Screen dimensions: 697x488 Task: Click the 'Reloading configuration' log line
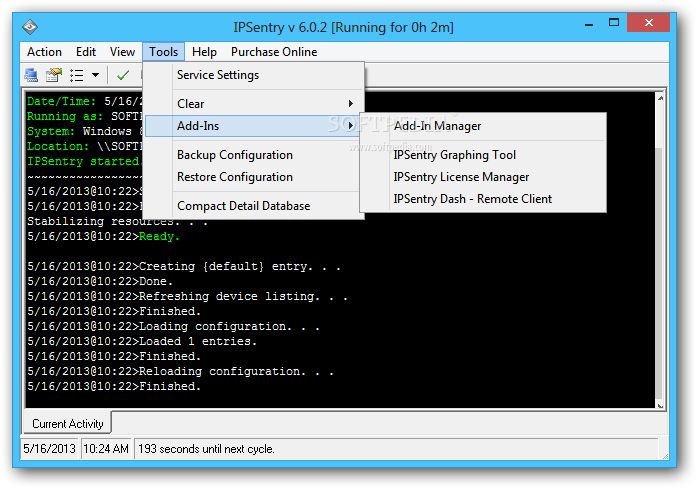click(x=180, y=372)
